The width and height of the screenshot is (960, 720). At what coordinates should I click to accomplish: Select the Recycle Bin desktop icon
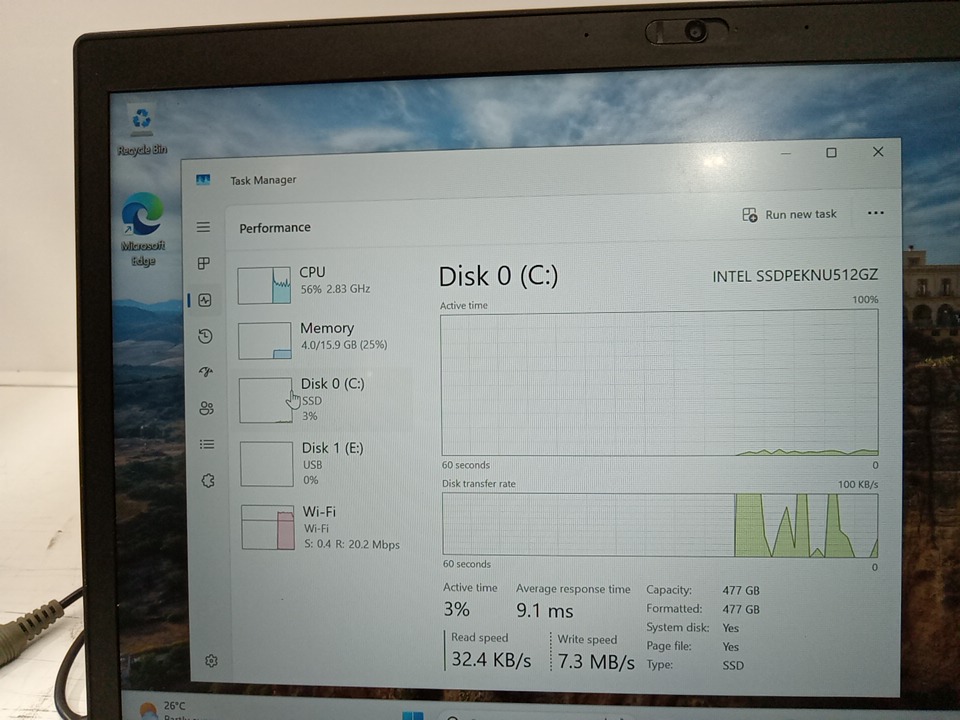141,130
